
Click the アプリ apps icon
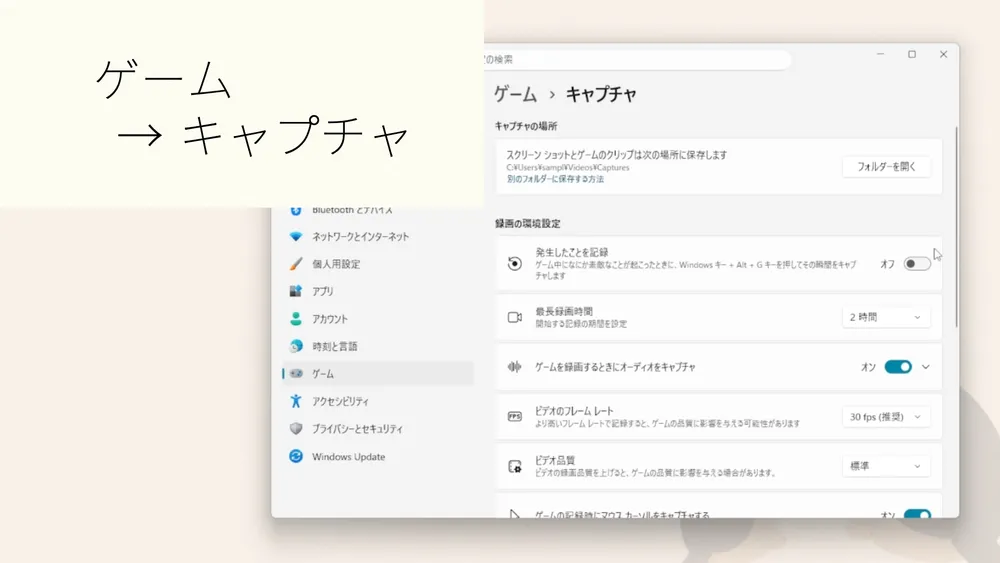[295, 291]
